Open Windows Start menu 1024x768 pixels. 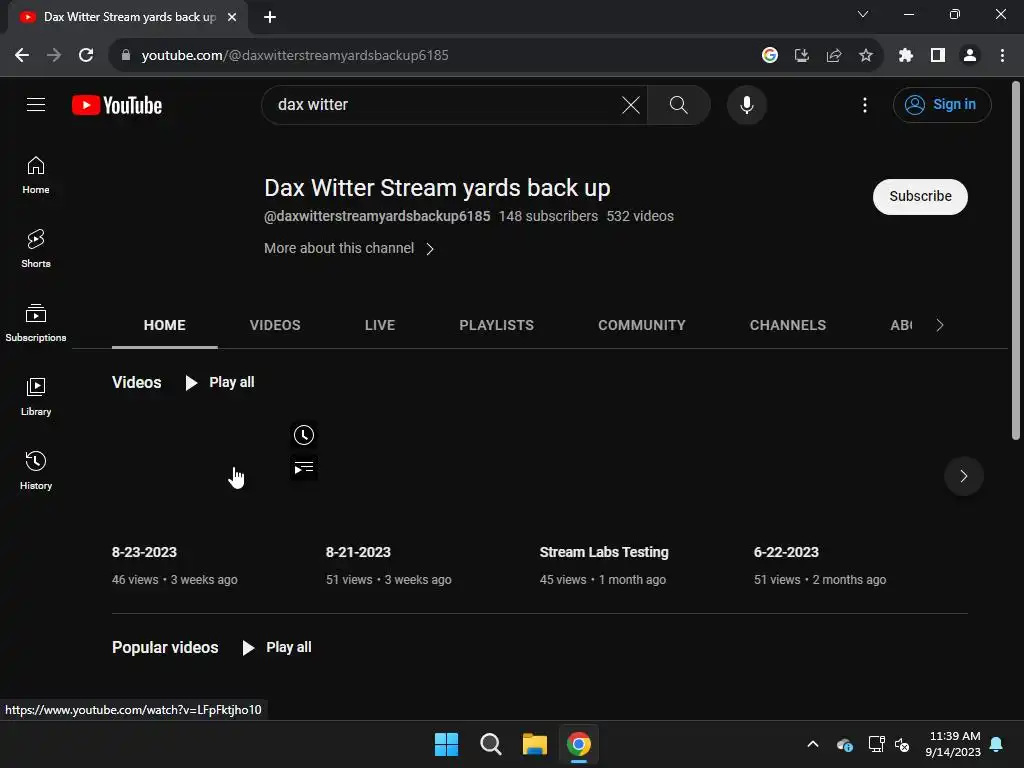447,744
